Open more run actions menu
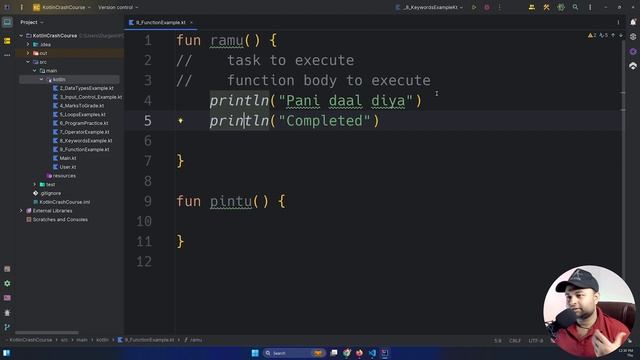The height and width of the screenshot is (360, 640). tap(500, 7)
